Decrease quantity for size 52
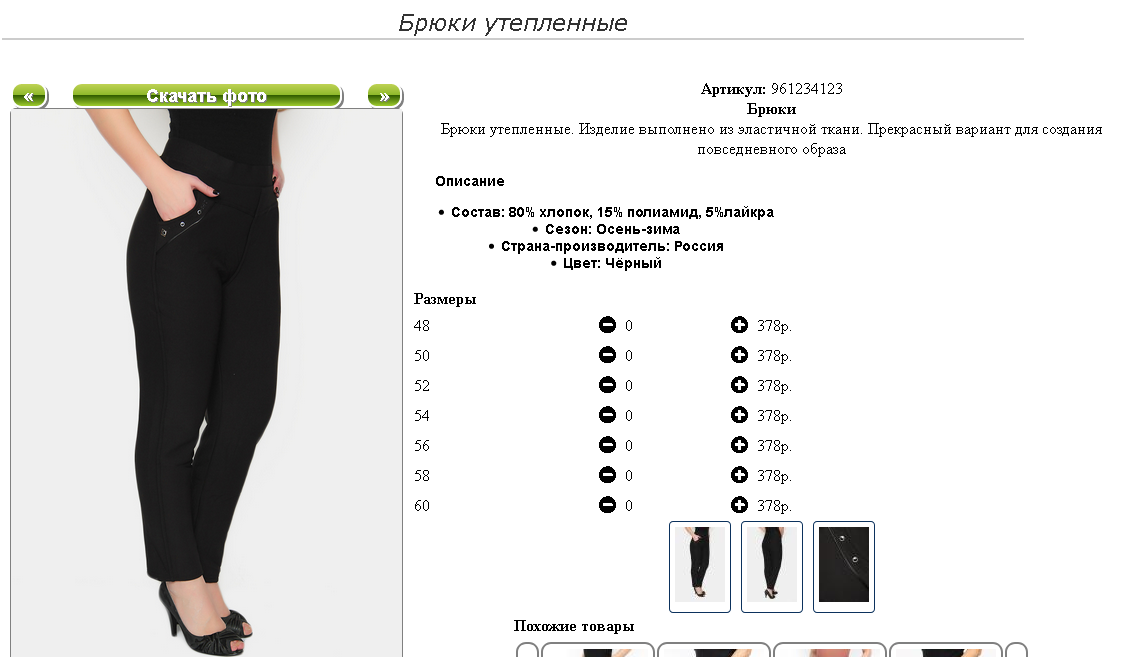This screenshot has width=1126, height=657. pos(607,385)
